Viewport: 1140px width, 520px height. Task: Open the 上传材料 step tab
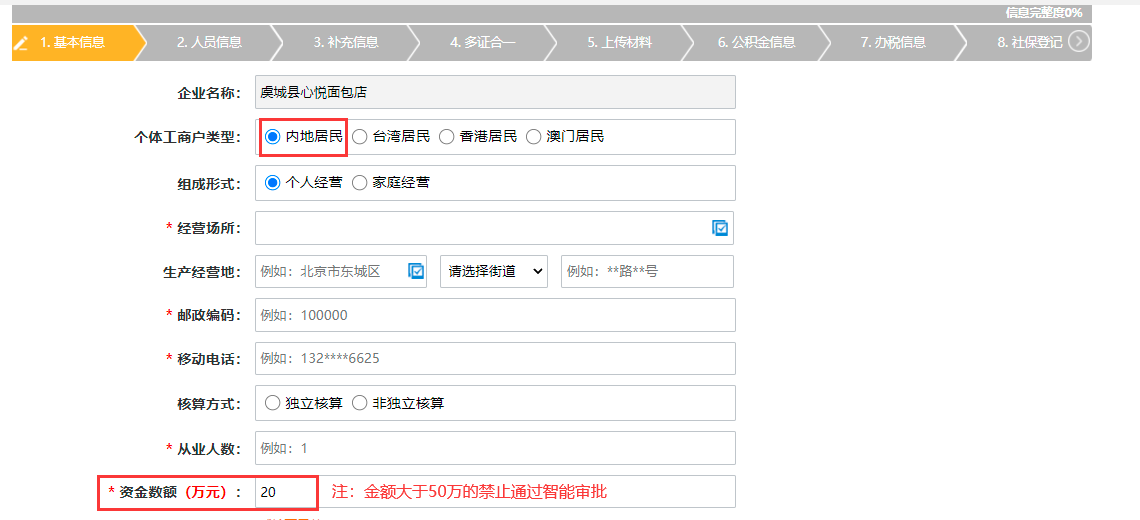click(619, 42)
